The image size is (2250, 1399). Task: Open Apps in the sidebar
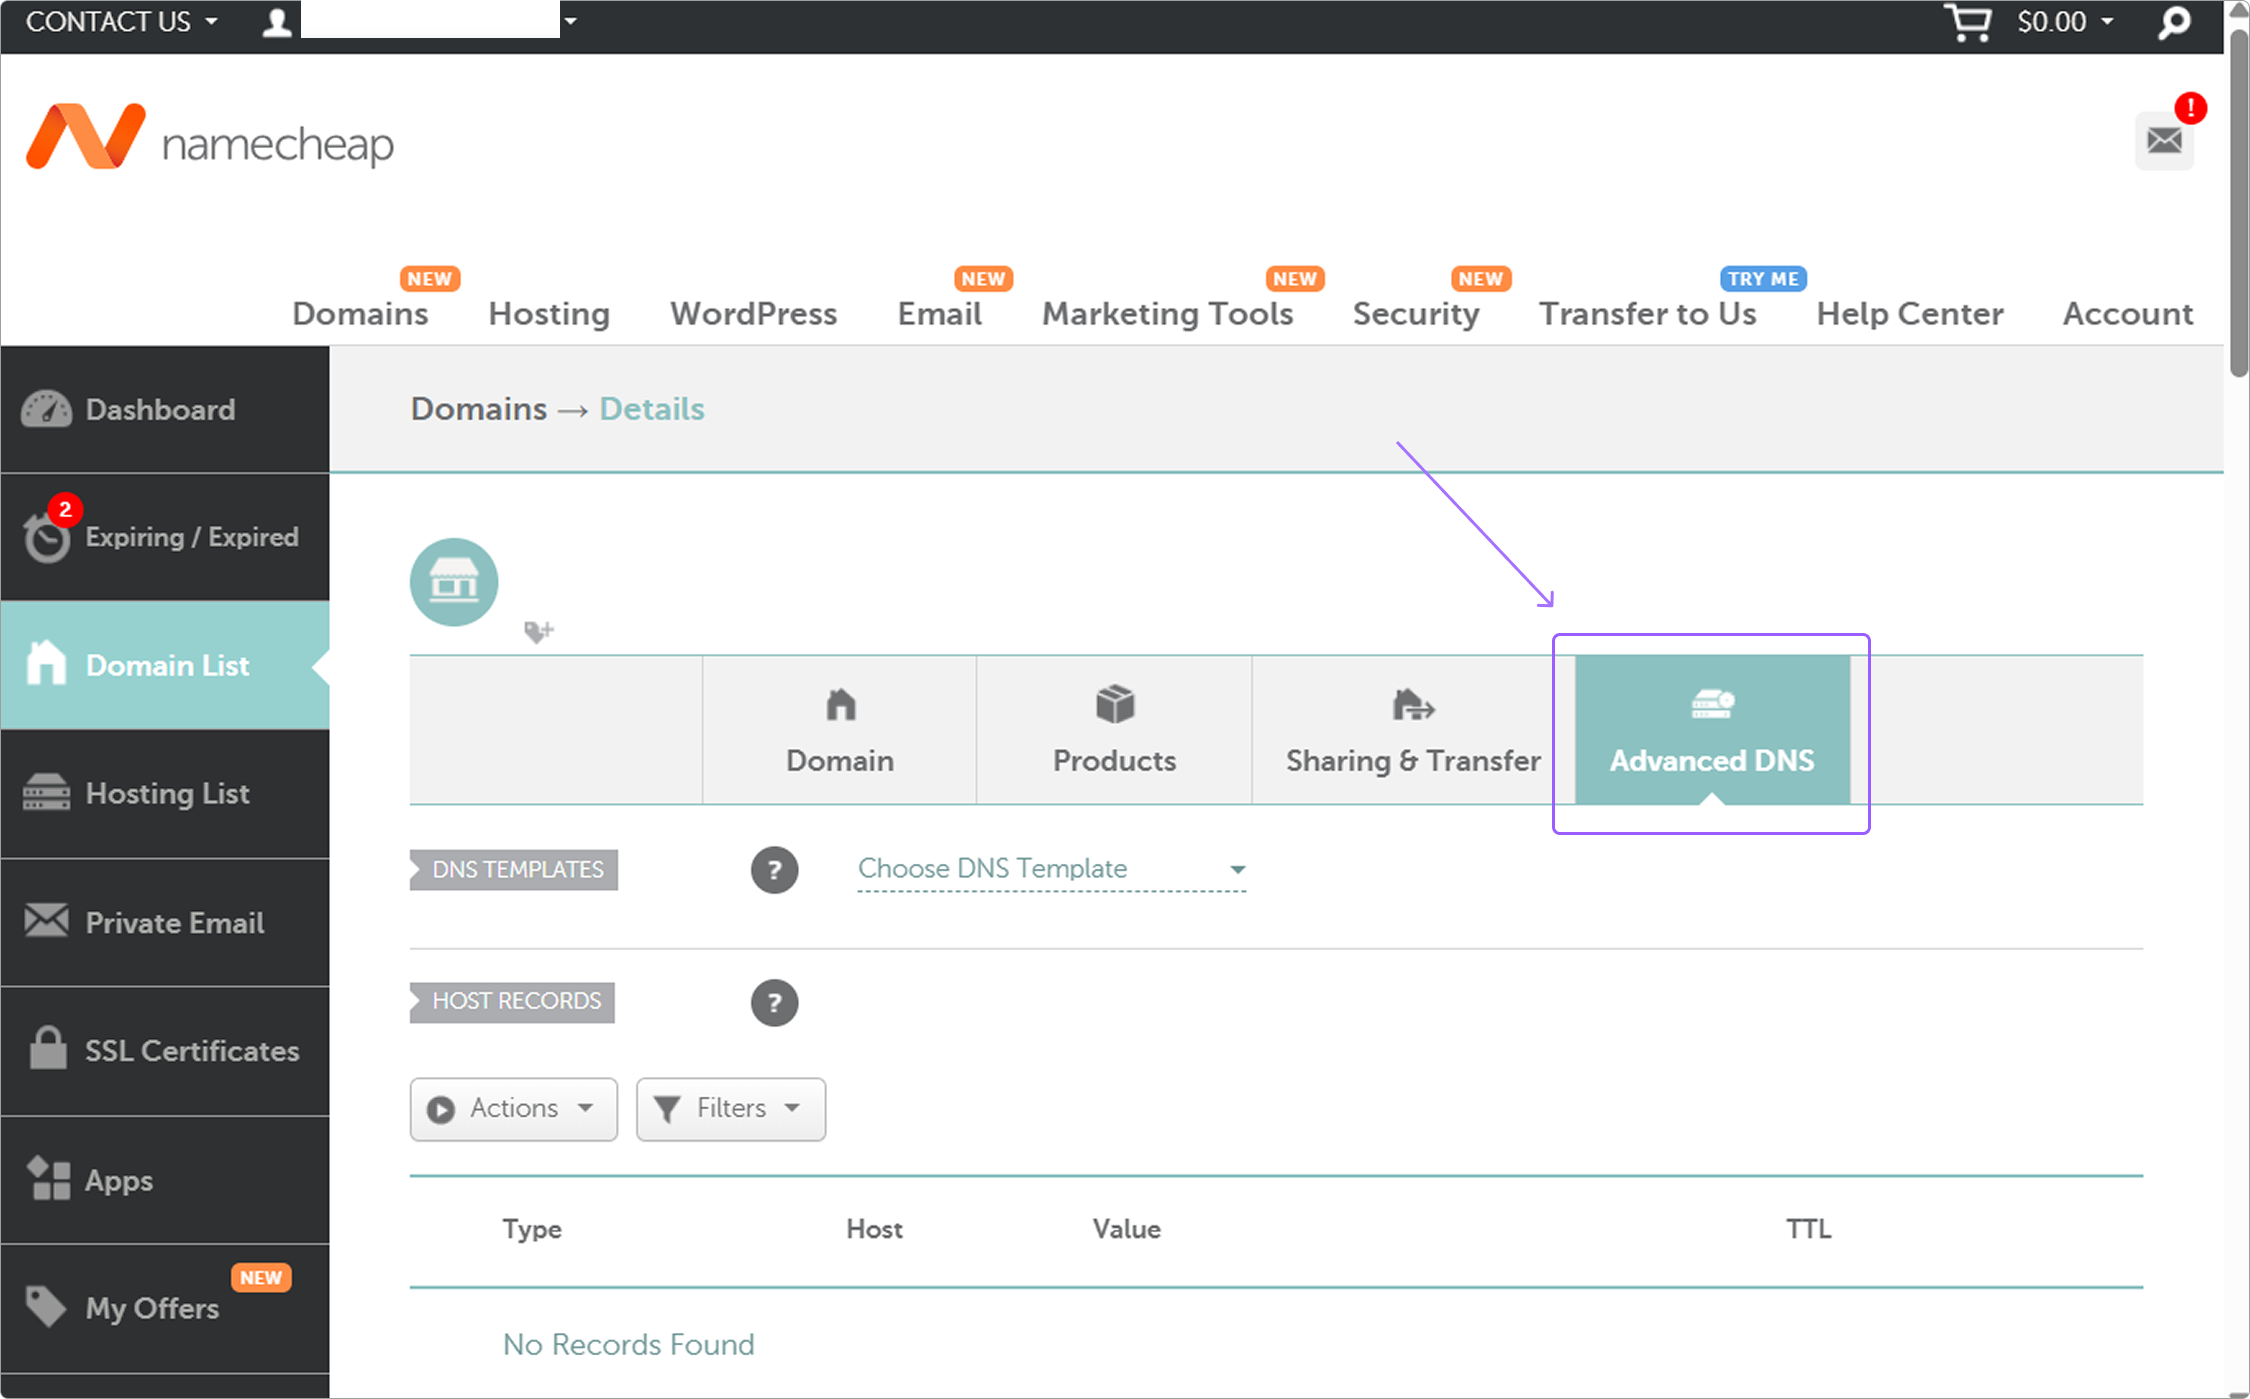click(x=165, y=1180)
